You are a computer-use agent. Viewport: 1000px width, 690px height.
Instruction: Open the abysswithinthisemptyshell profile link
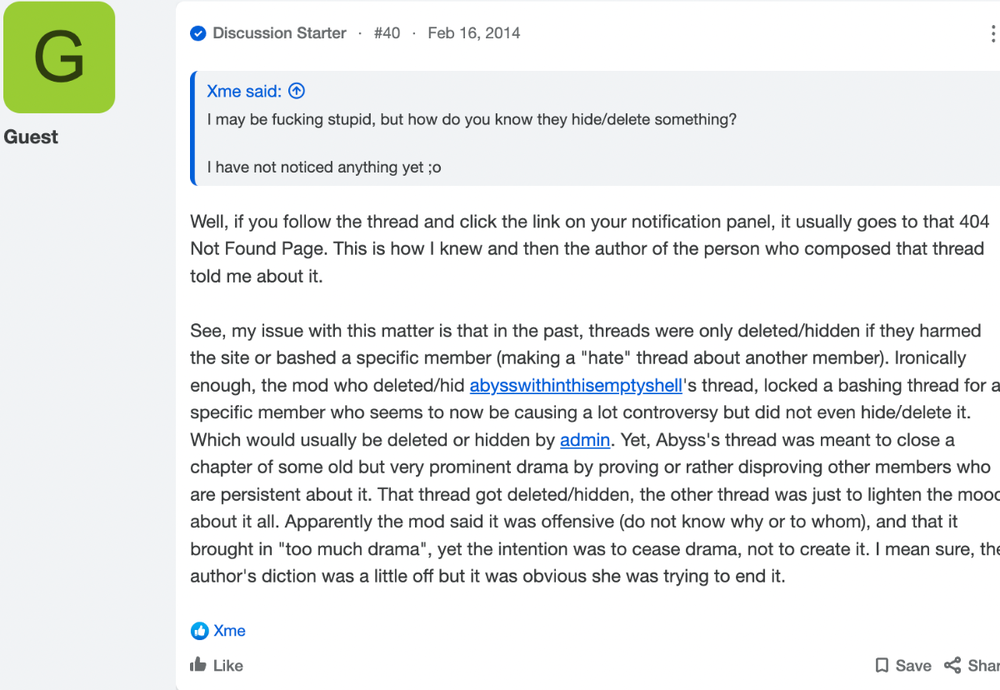pyautogui.click(x=576, y=385)
